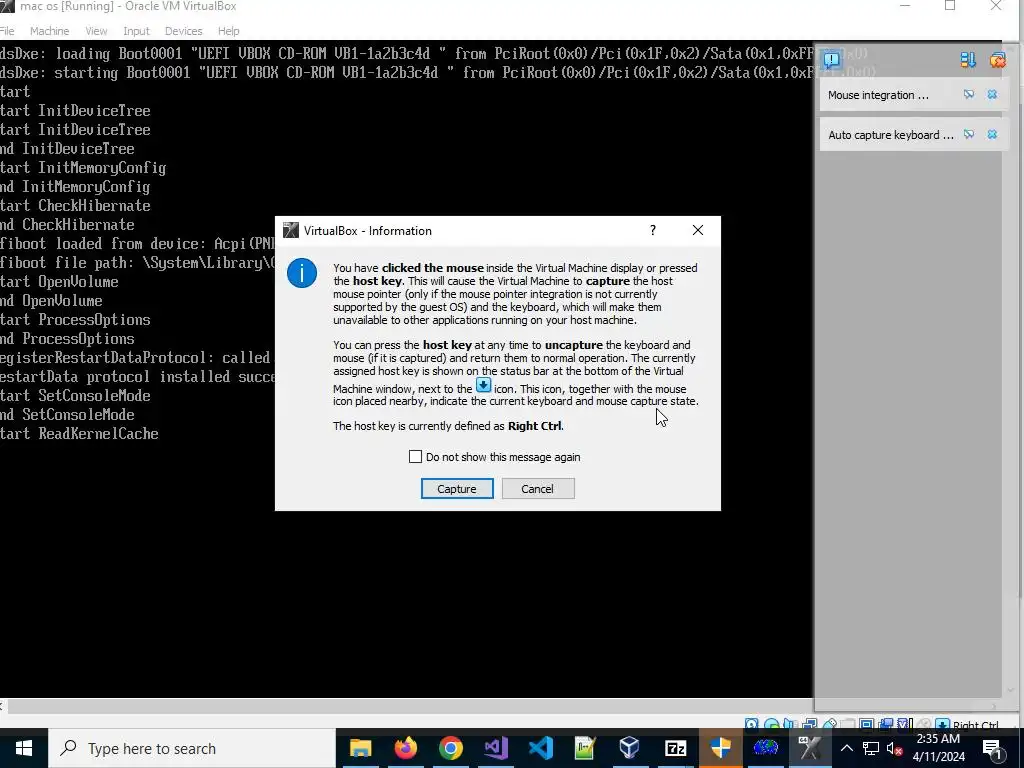Click the optical disk status bar icon
Viewport: 1024px width, 768px height.
click(772, 724)
